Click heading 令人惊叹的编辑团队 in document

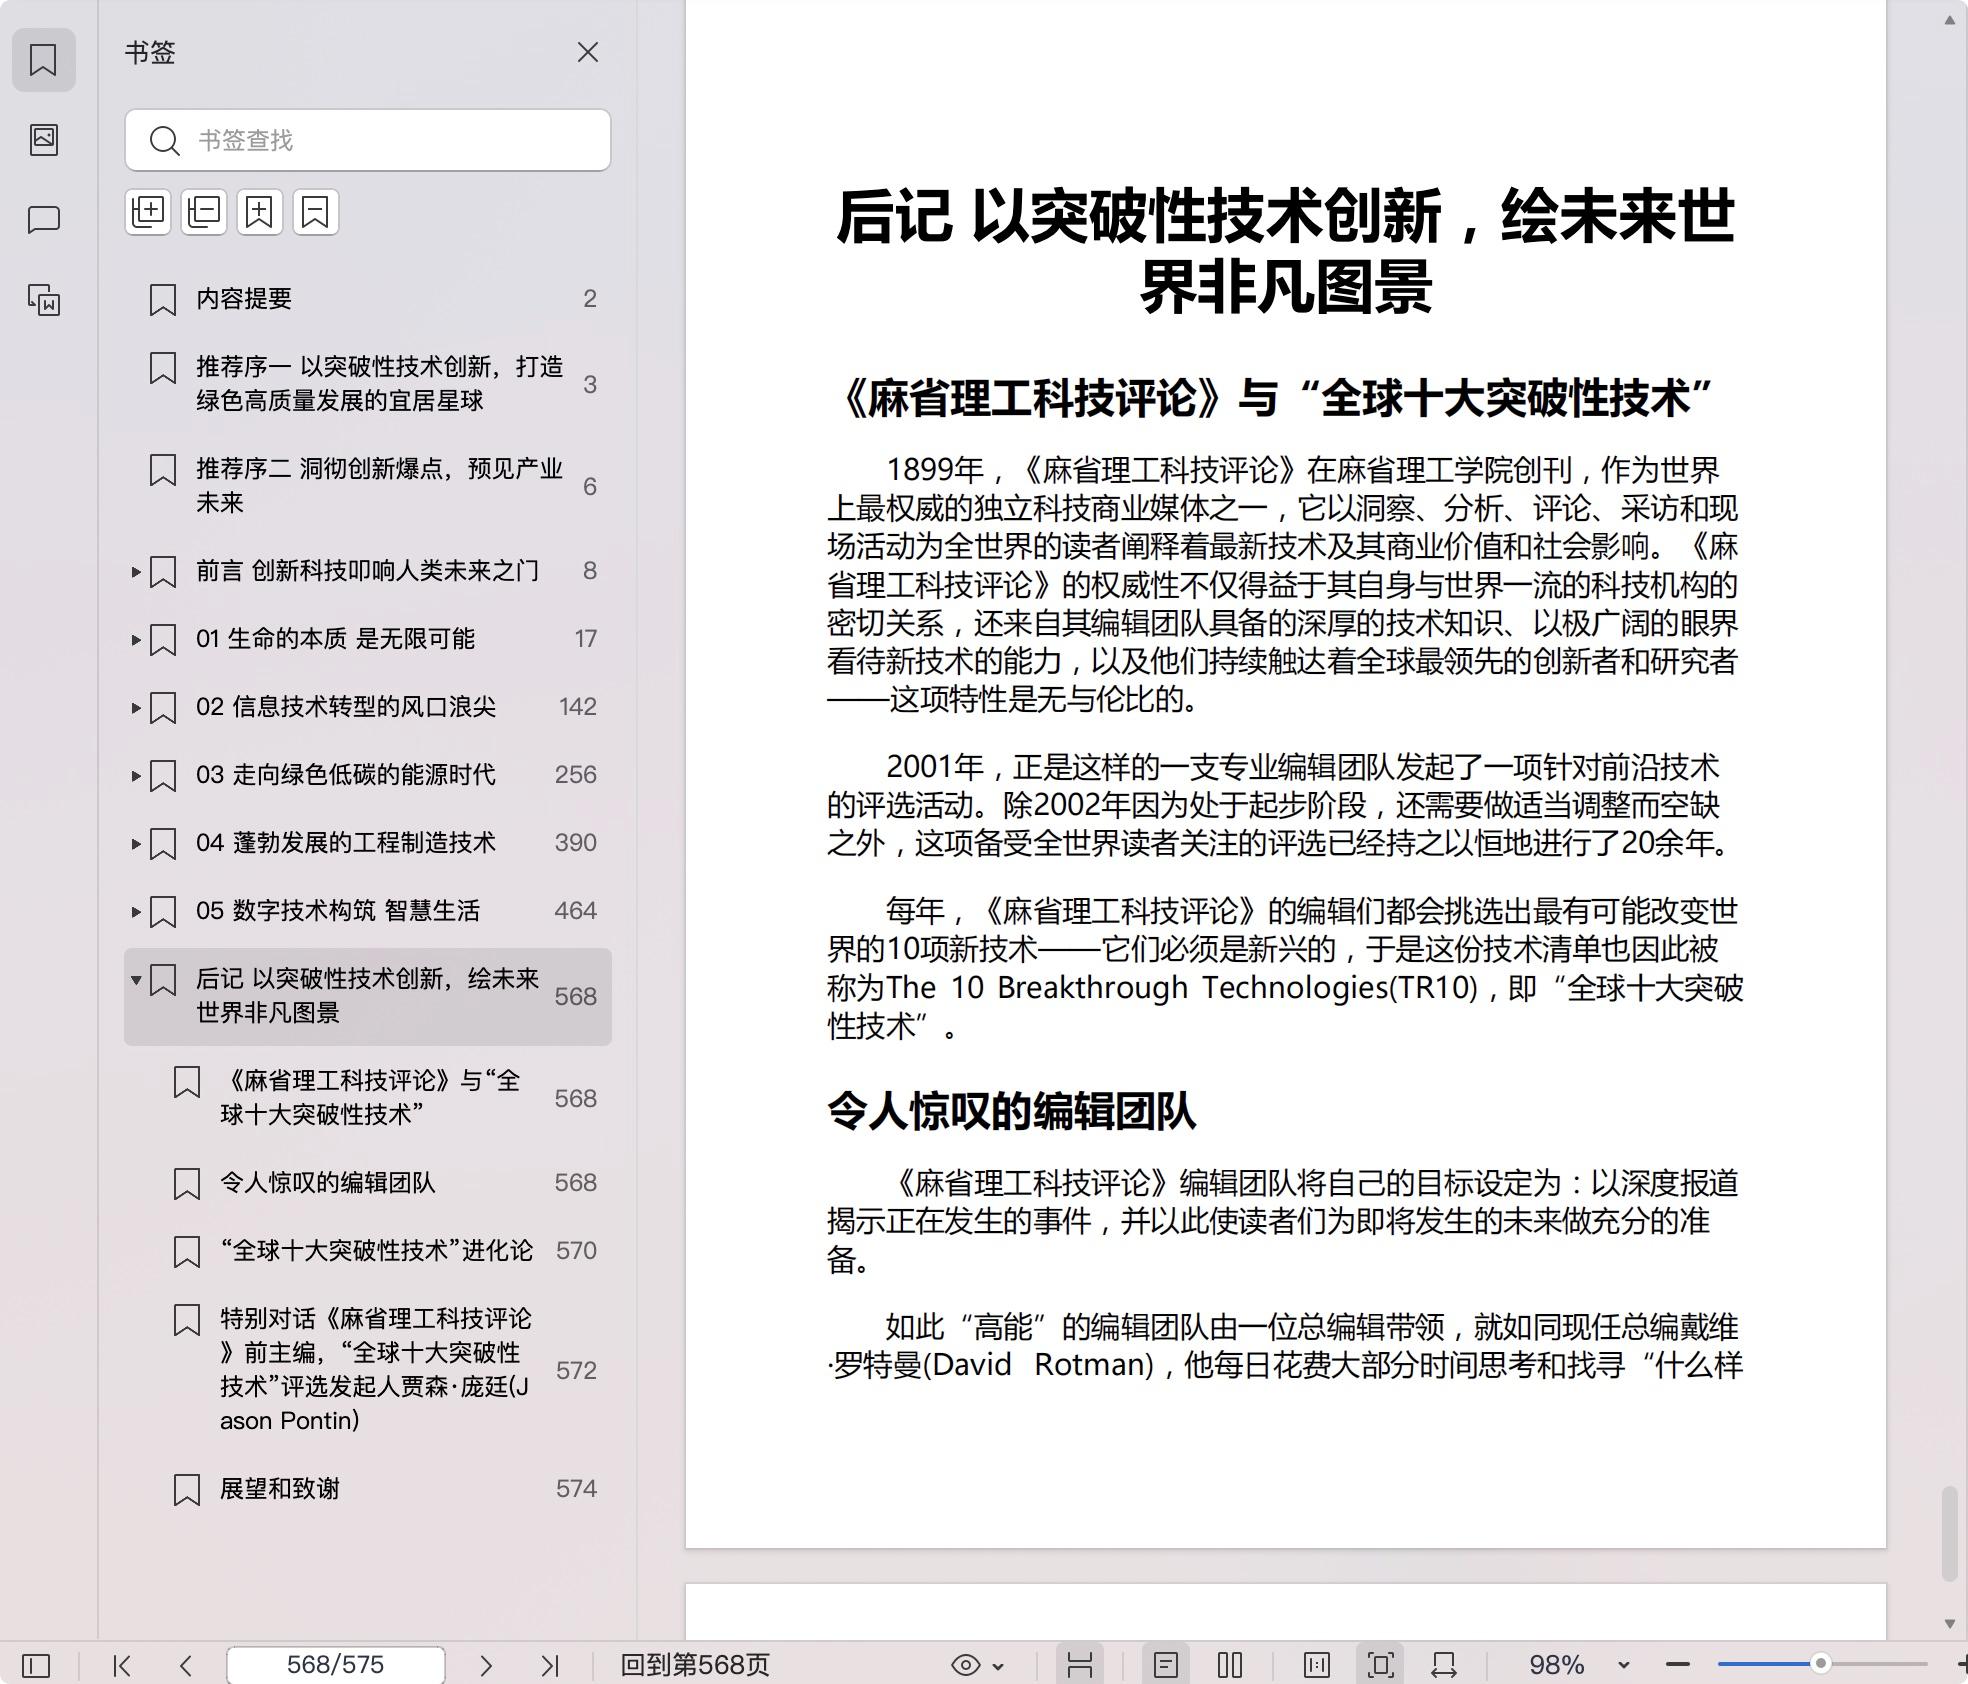[1011, 1111]
